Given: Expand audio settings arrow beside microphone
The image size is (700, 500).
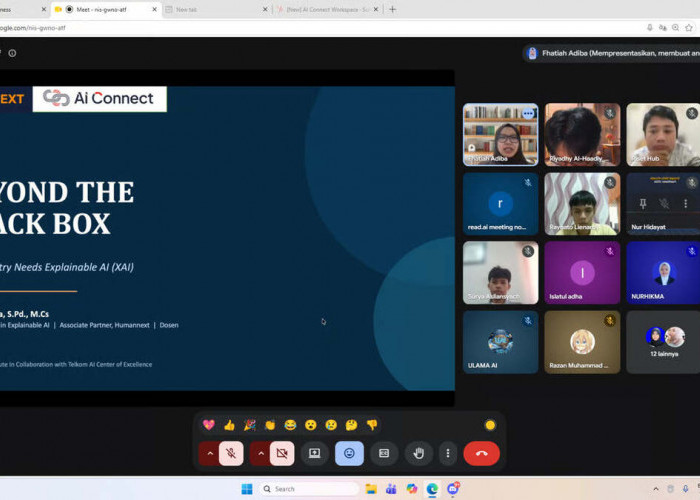Looking at the screenshot, I should (209, 454).
